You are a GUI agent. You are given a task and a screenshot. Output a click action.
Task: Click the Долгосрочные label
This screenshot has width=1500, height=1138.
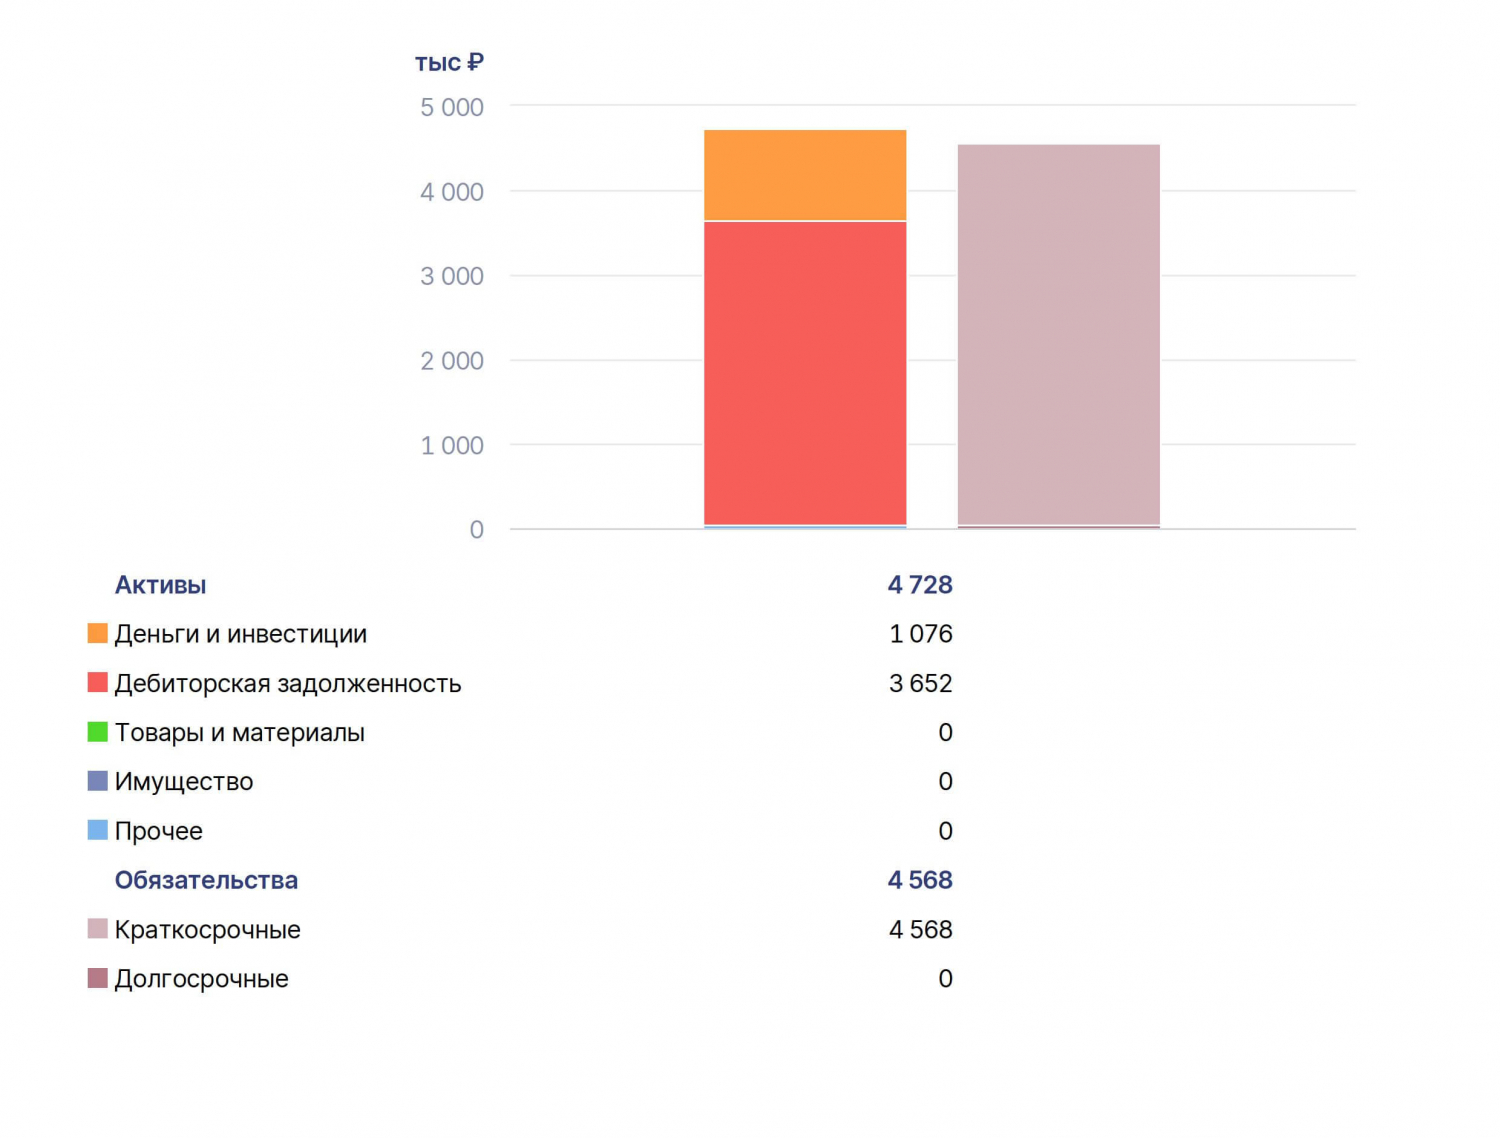click(201, 979)
